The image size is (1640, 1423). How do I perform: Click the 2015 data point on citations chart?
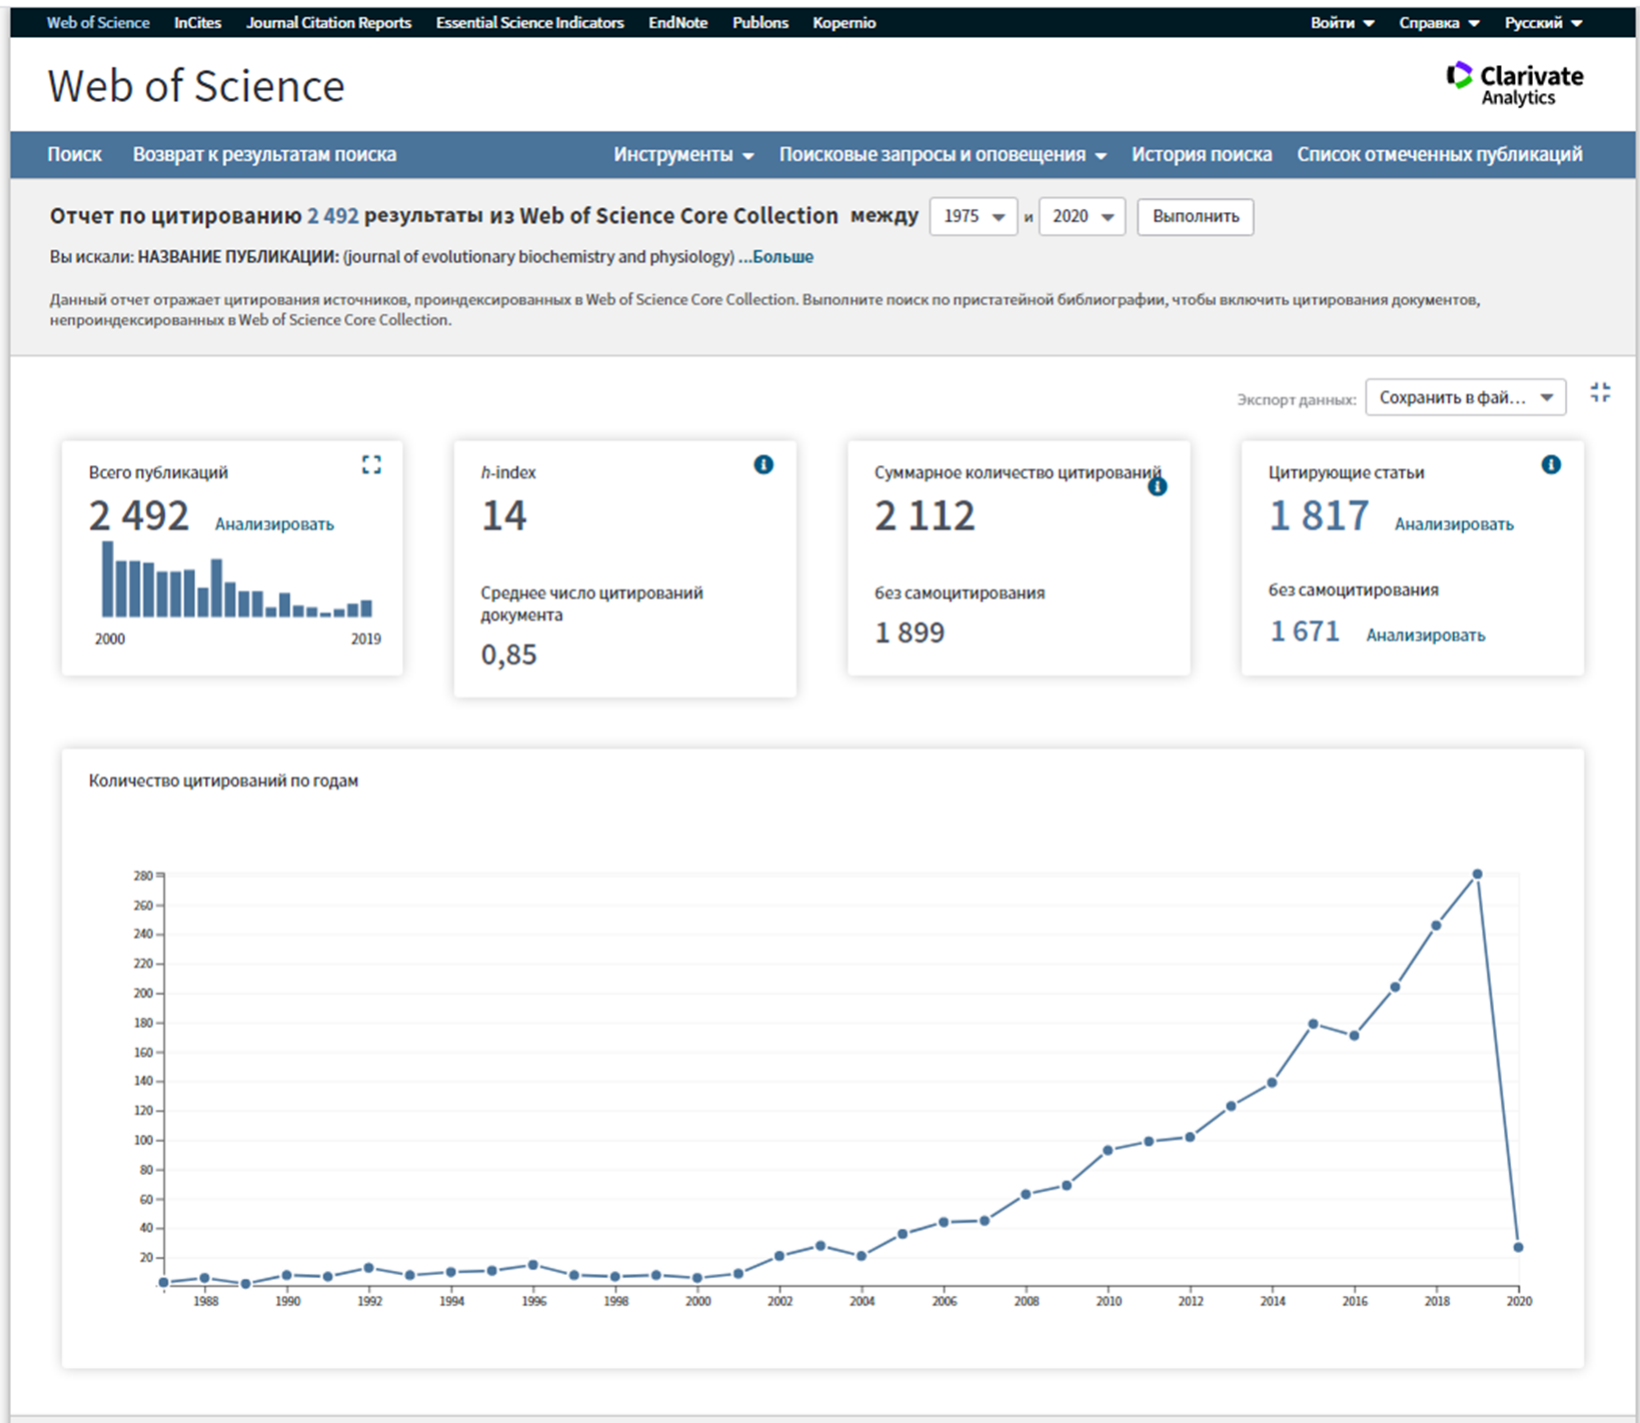[1313, 1023]
